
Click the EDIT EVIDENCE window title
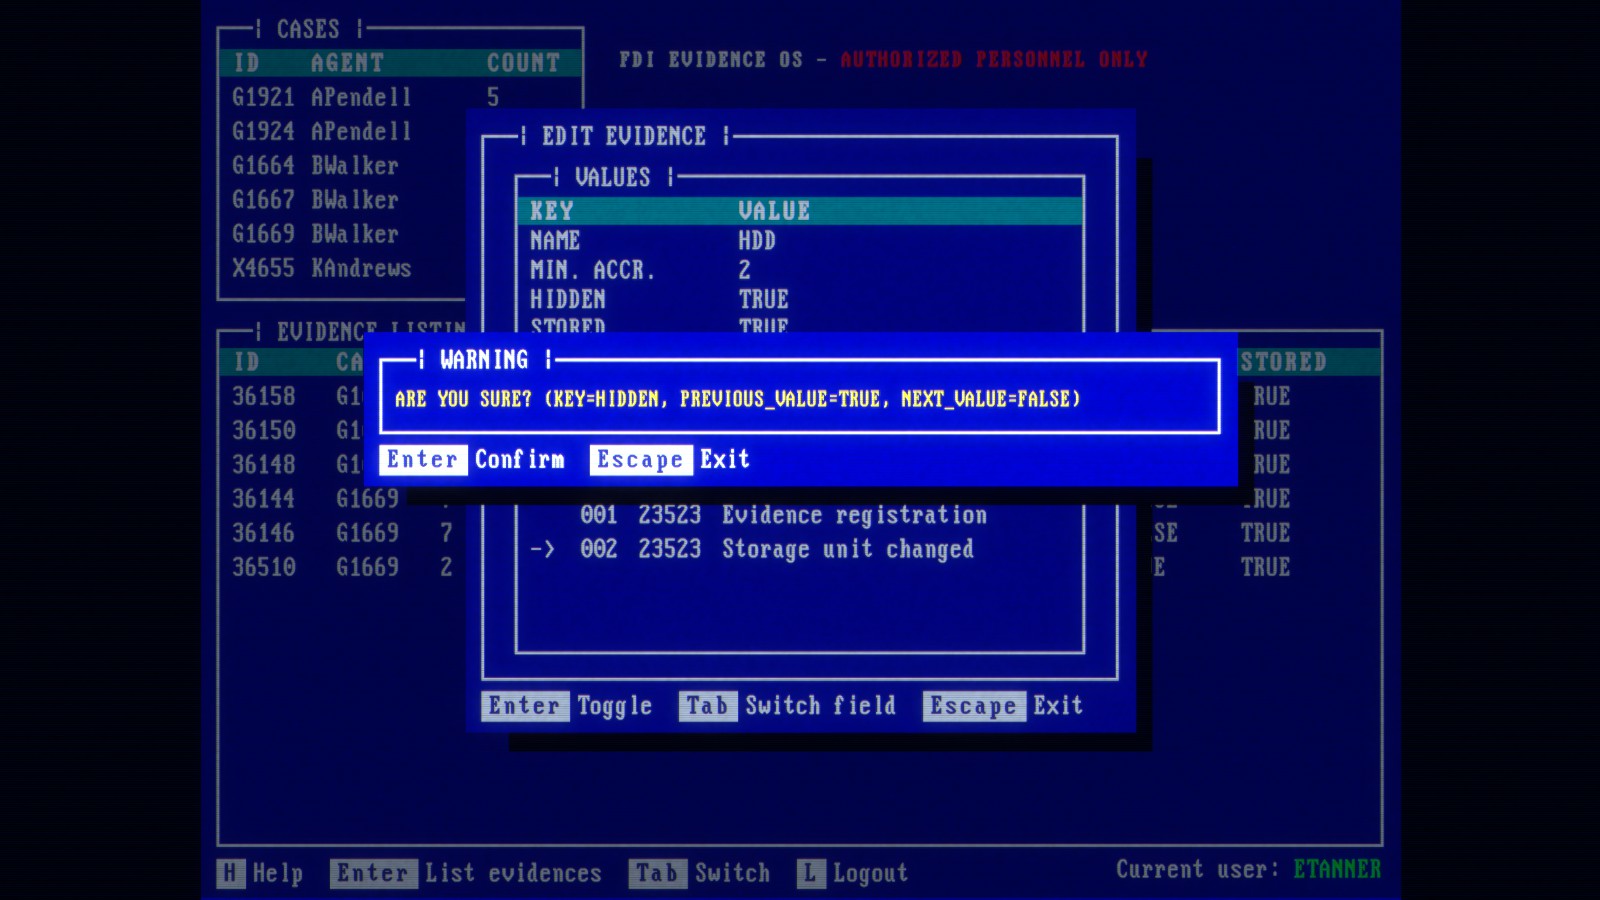(x=625, y=136)
